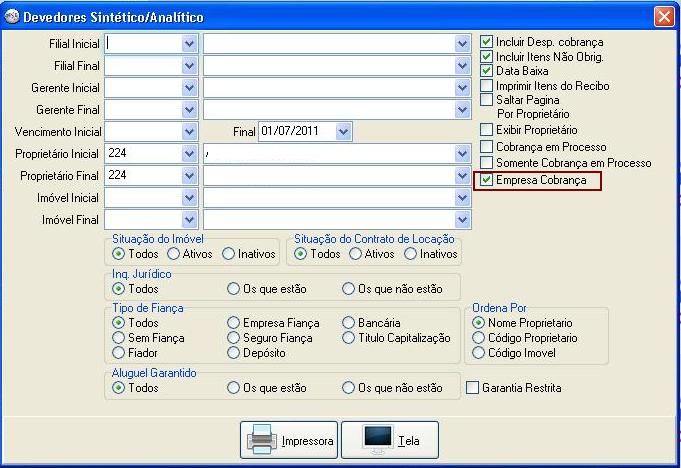
Task: Expand the Imóvel Final description dropdown
Action: pos(461,219)
